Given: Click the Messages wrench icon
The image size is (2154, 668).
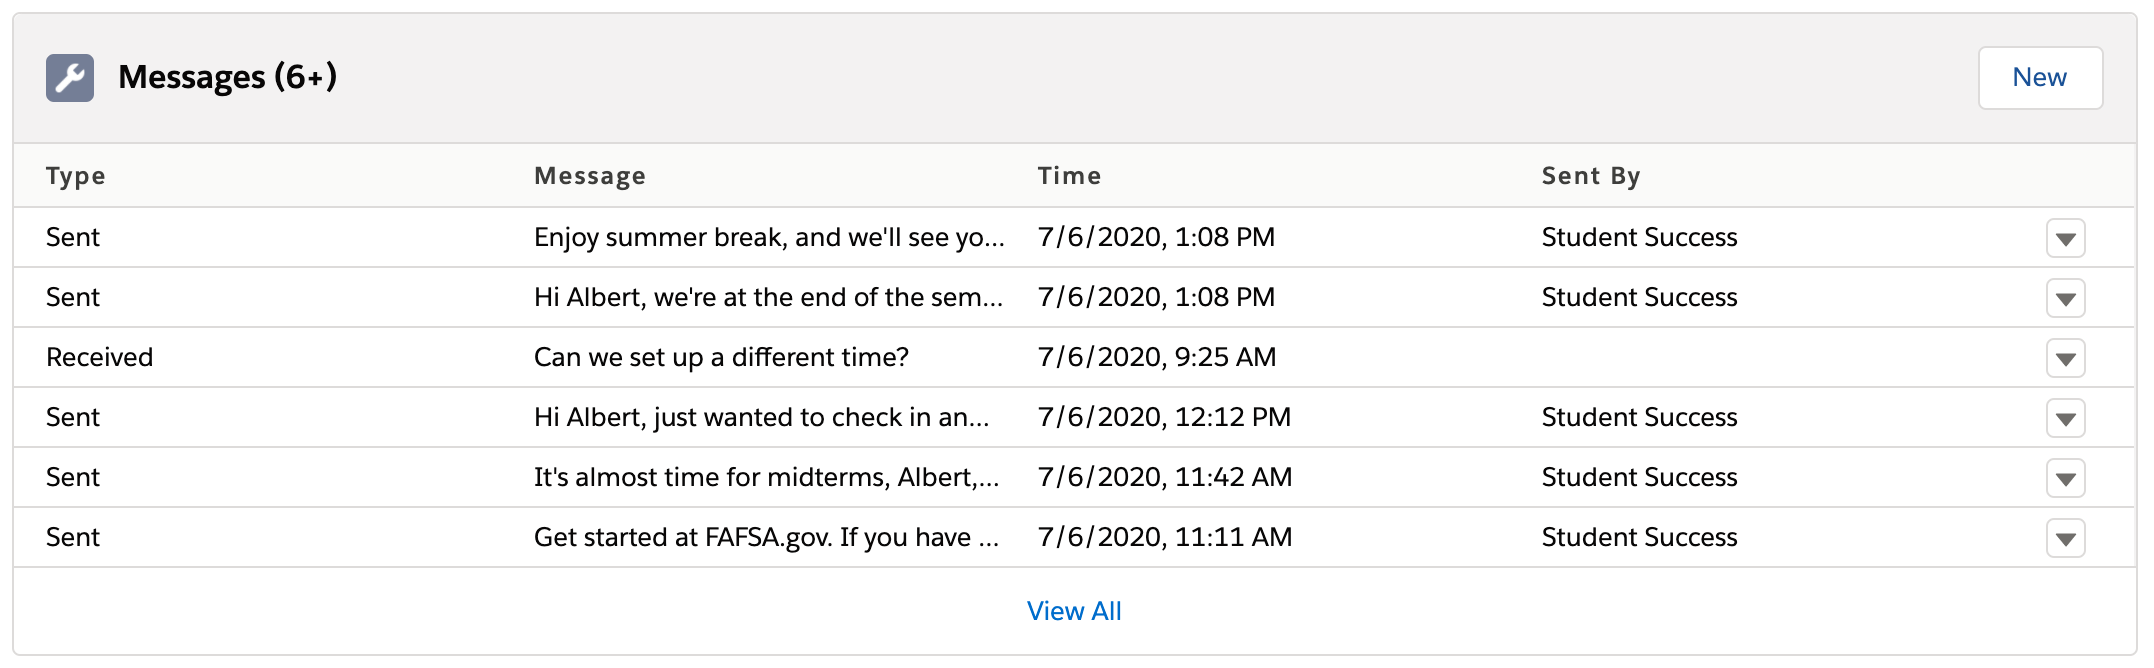Looking at the screenshot, I should [70, 78].
